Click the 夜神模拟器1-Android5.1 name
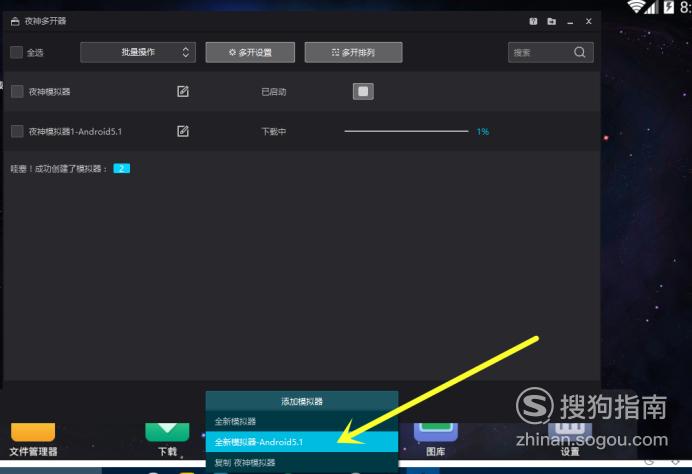Image resolution: width=692 pixels, height=474 pixels. [x=75, y=132]
